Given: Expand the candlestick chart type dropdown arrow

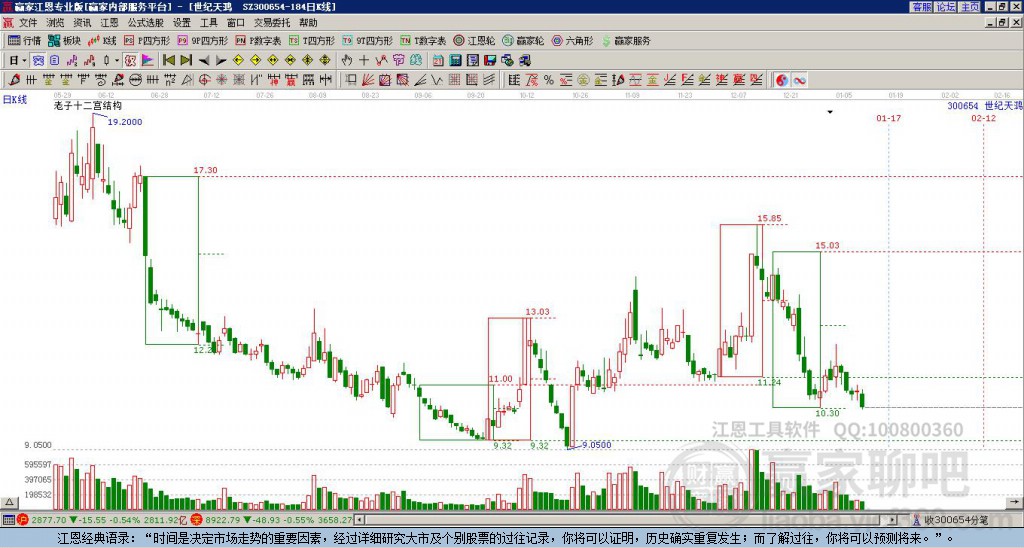Looking at the screenshot, I should pyautogui.click(x=117, y=61).
